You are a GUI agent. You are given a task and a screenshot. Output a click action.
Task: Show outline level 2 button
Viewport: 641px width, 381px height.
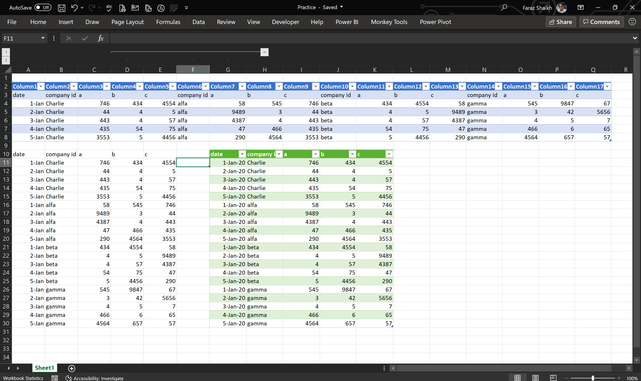pyautogui.click(x=6, y=60)
